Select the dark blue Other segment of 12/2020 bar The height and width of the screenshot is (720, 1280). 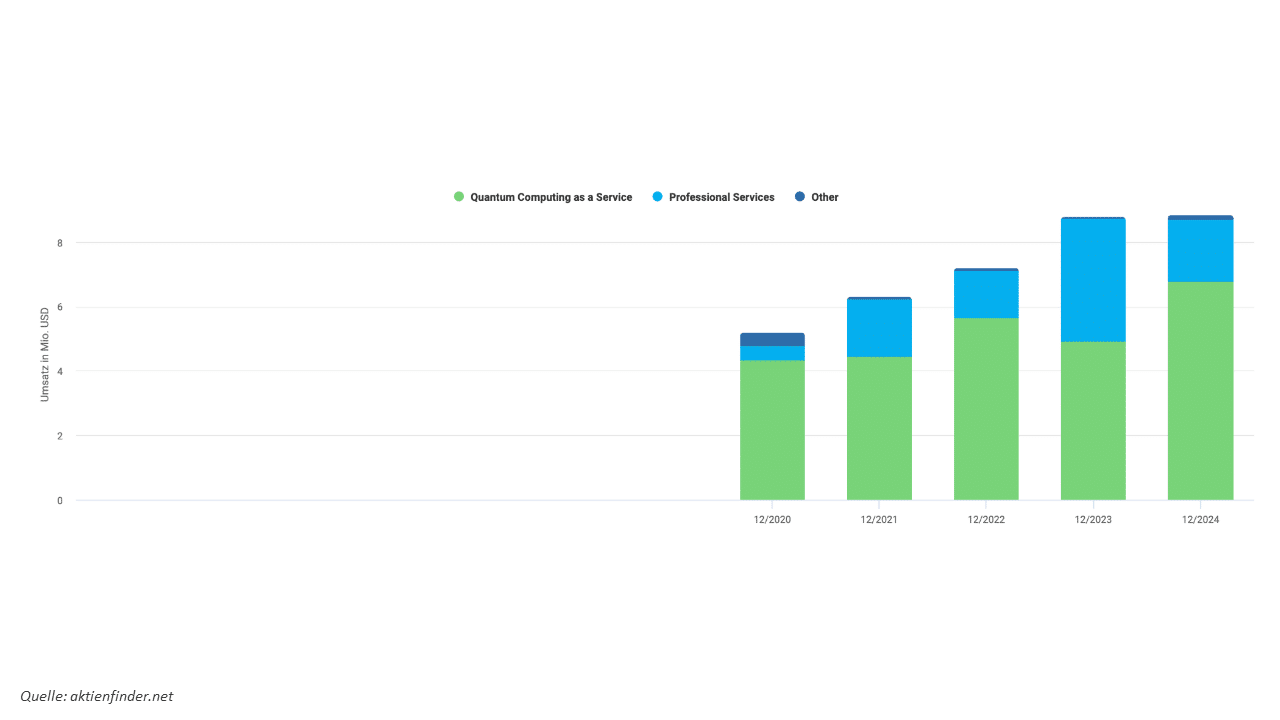pyautogui.click(x=772, y=340)
